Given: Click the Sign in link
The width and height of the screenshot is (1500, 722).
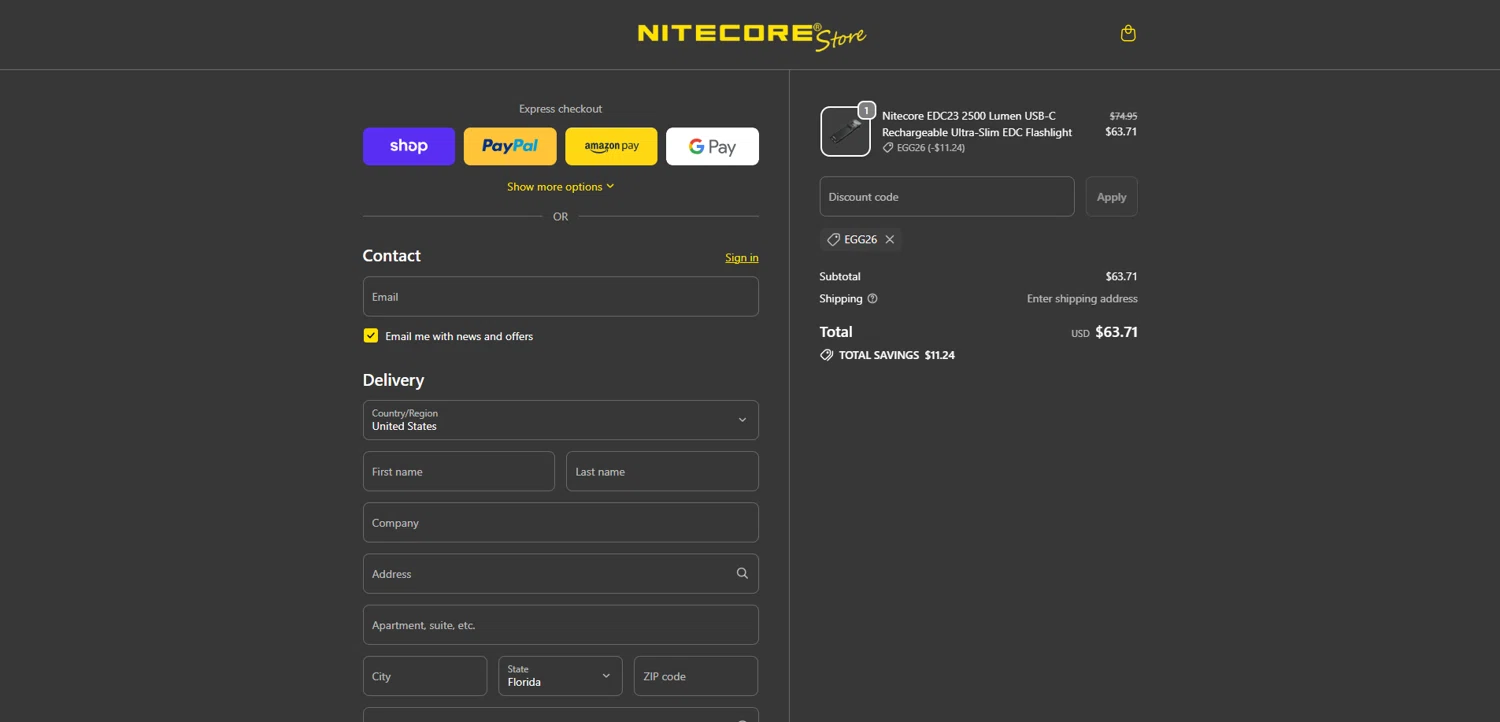Looking at the screenshot, I should 742,258.
